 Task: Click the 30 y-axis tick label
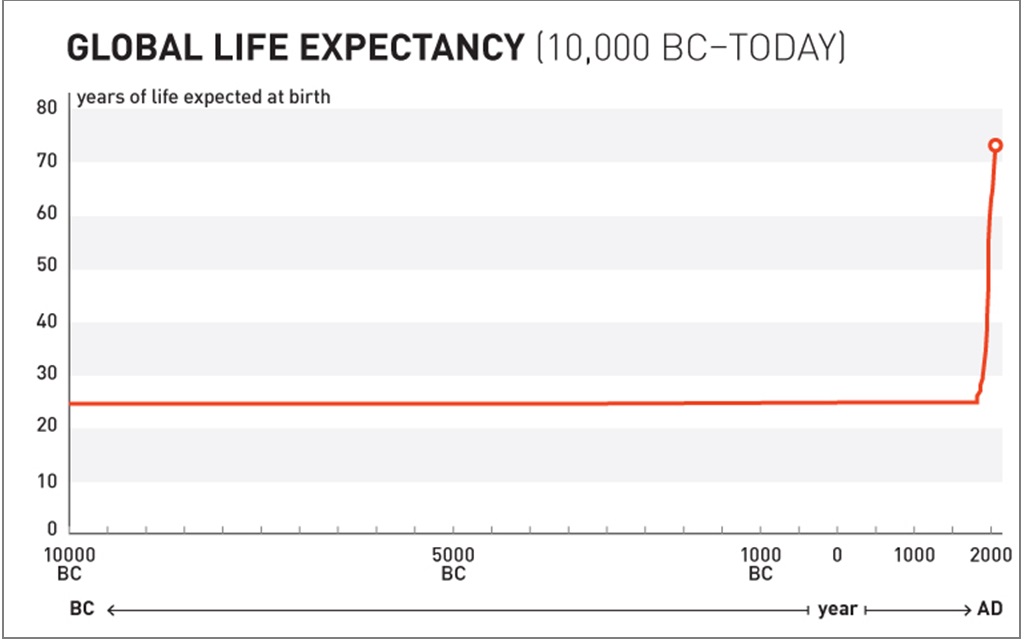click(45, 374)
